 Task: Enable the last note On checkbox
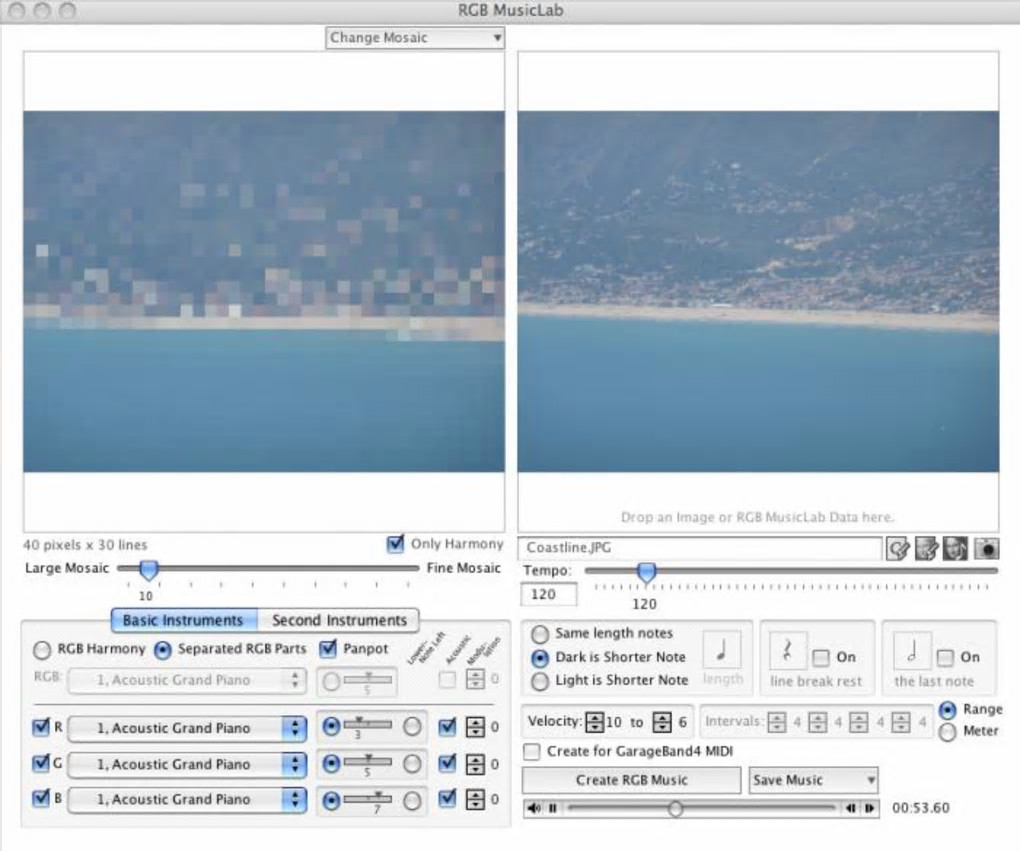point(945,658)
